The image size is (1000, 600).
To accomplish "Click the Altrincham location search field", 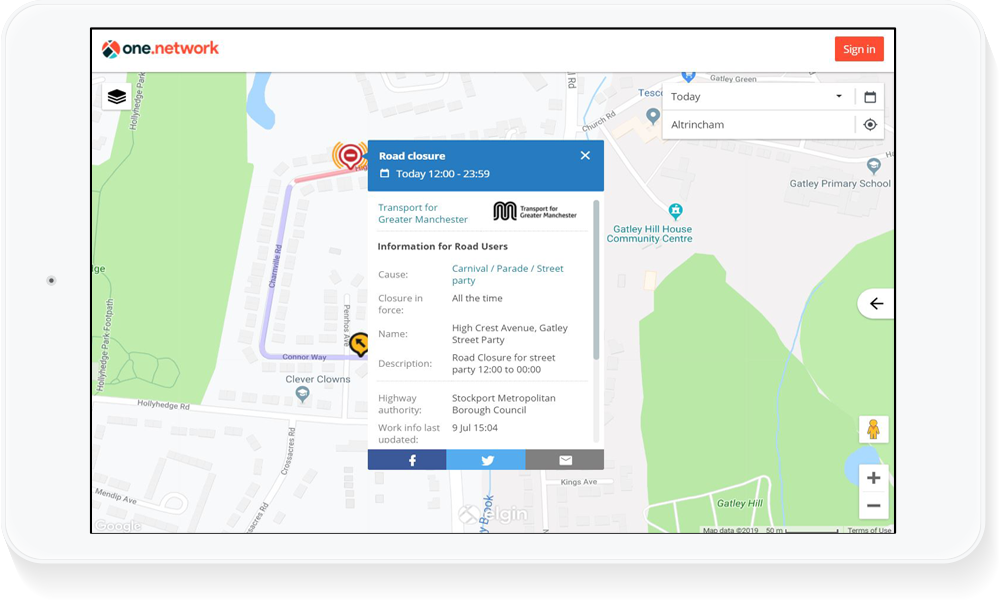I will tap(760, 125).
